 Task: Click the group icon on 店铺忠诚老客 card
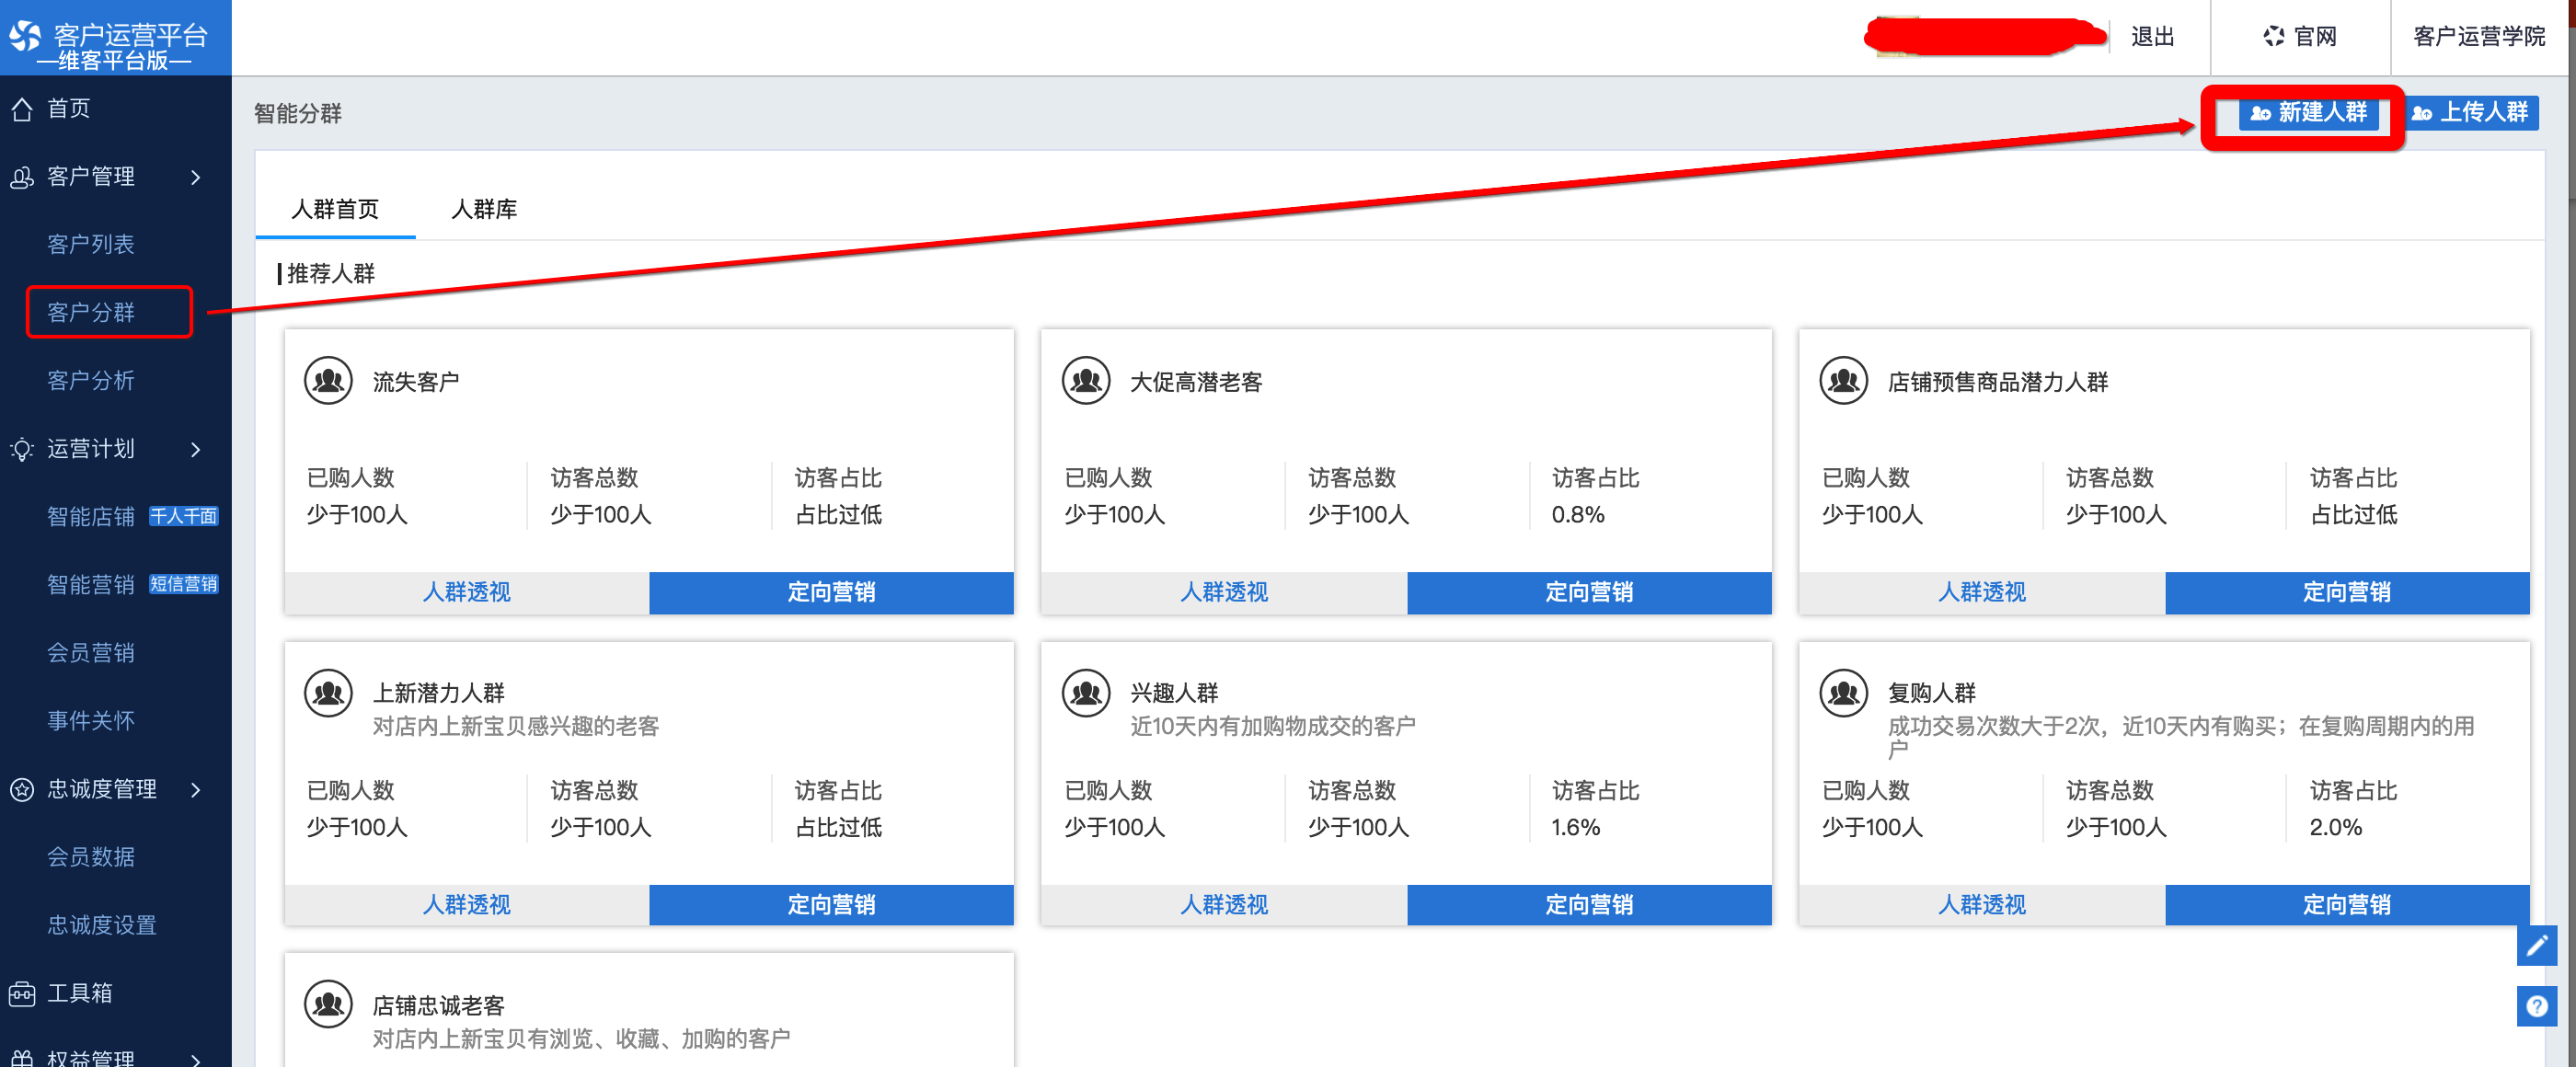point(328,1005)
